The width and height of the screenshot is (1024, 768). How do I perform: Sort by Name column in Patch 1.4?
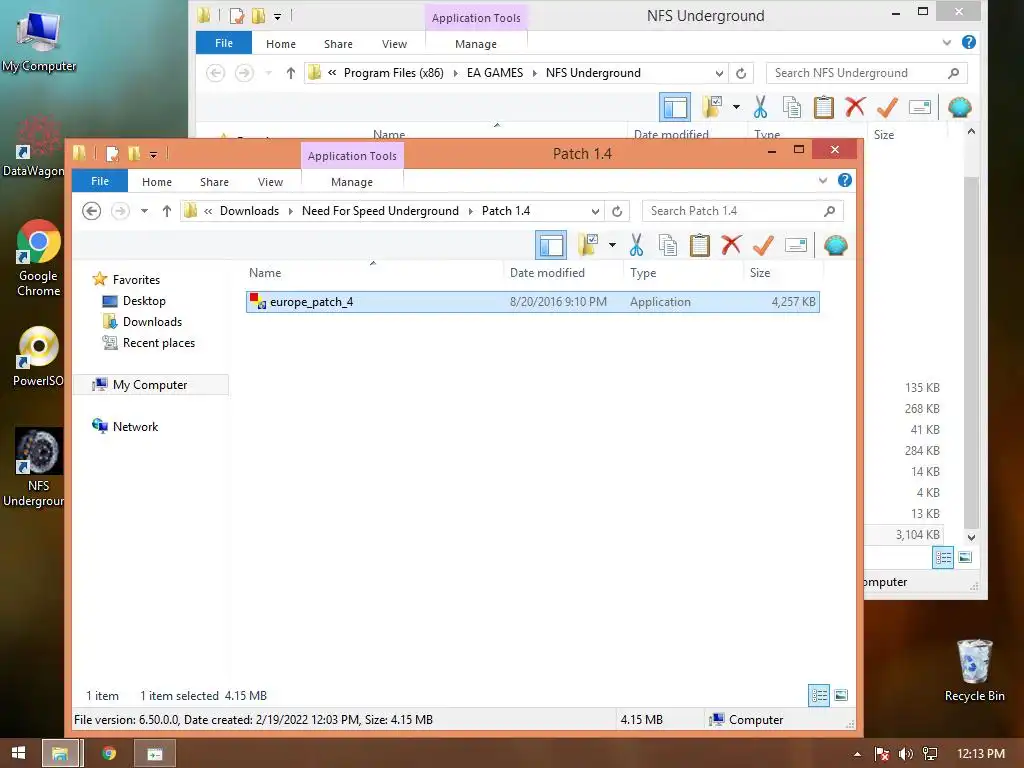pos(265,273)
